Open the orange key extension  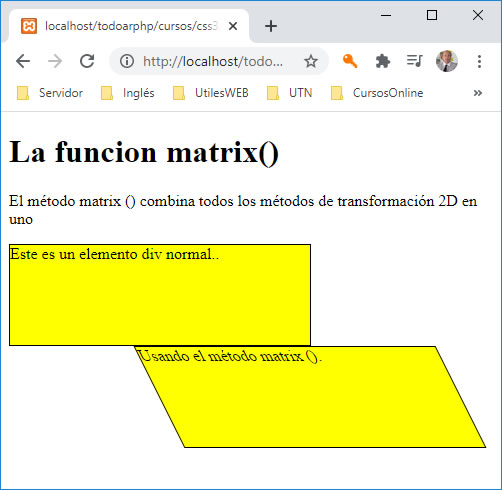(350, 61)
